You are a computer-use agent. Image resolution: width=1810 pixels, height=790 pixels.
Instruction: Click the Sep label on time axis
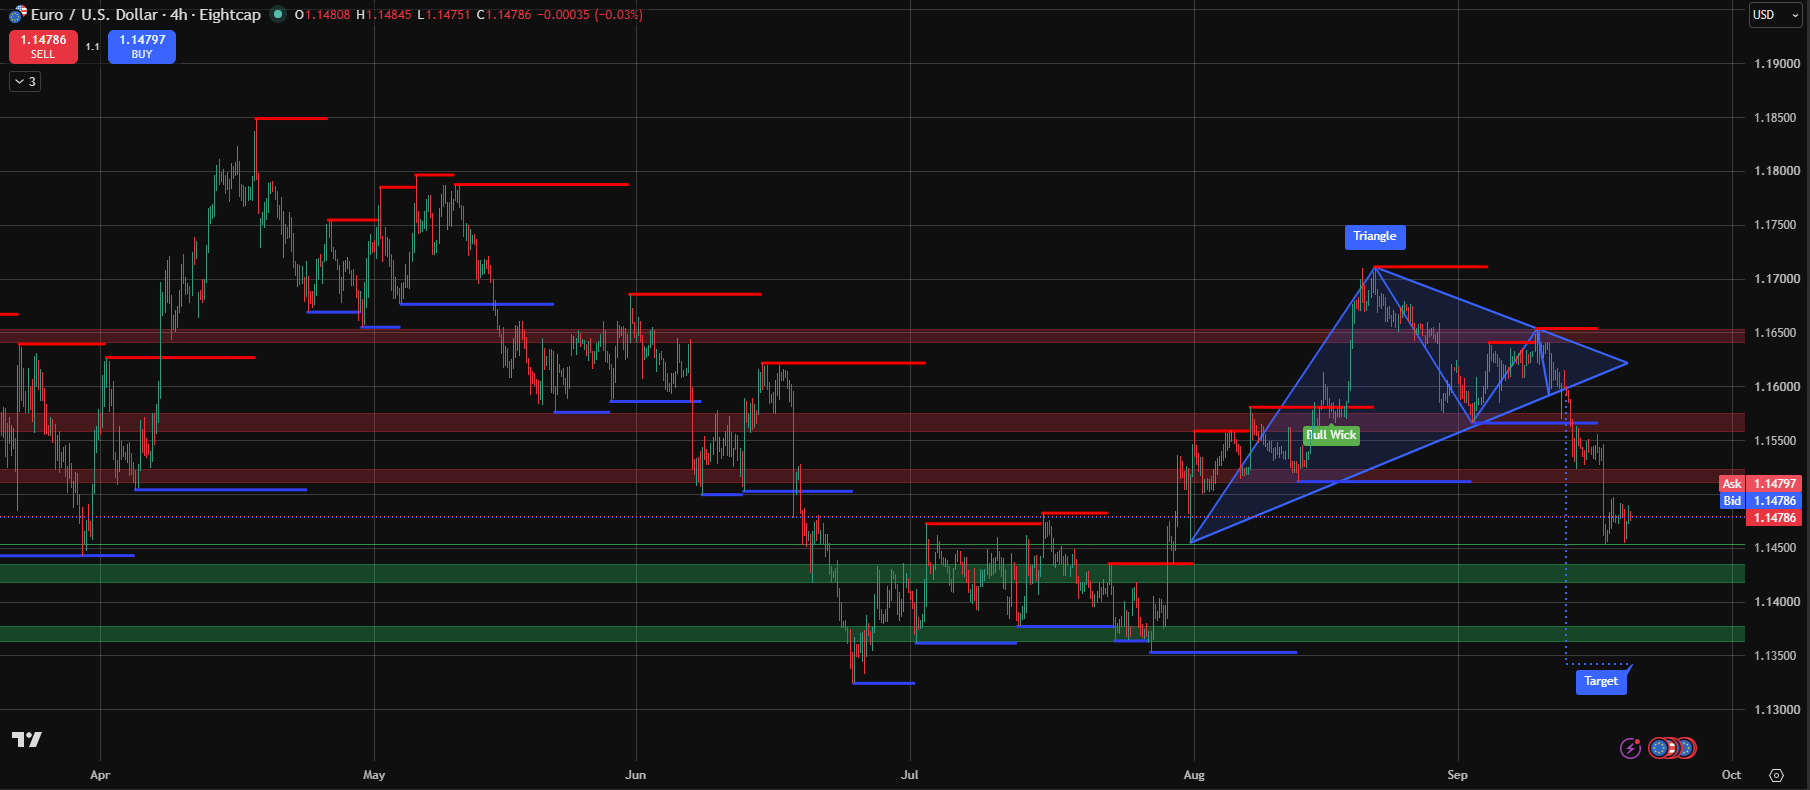(x=1458, y=775)
